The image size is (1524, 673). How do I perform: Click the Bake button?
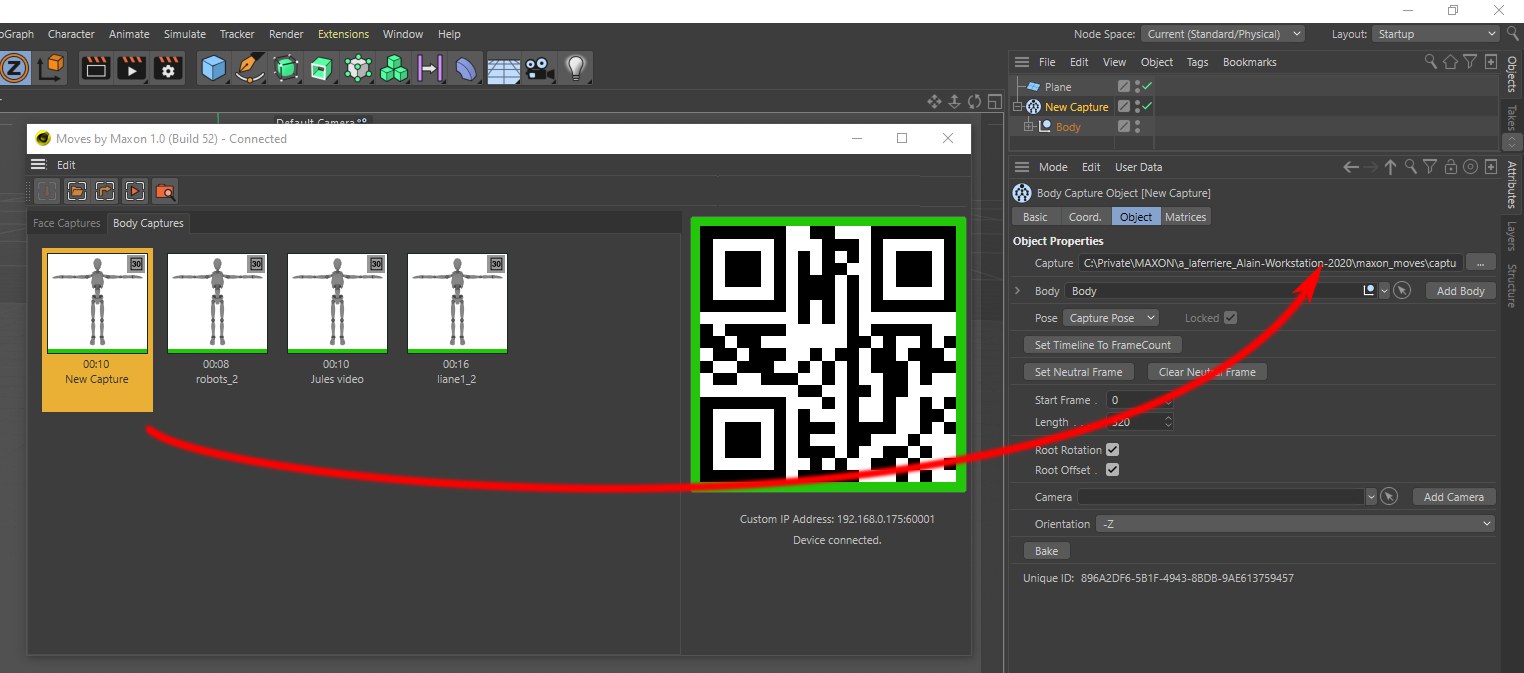click(1046, 551)
